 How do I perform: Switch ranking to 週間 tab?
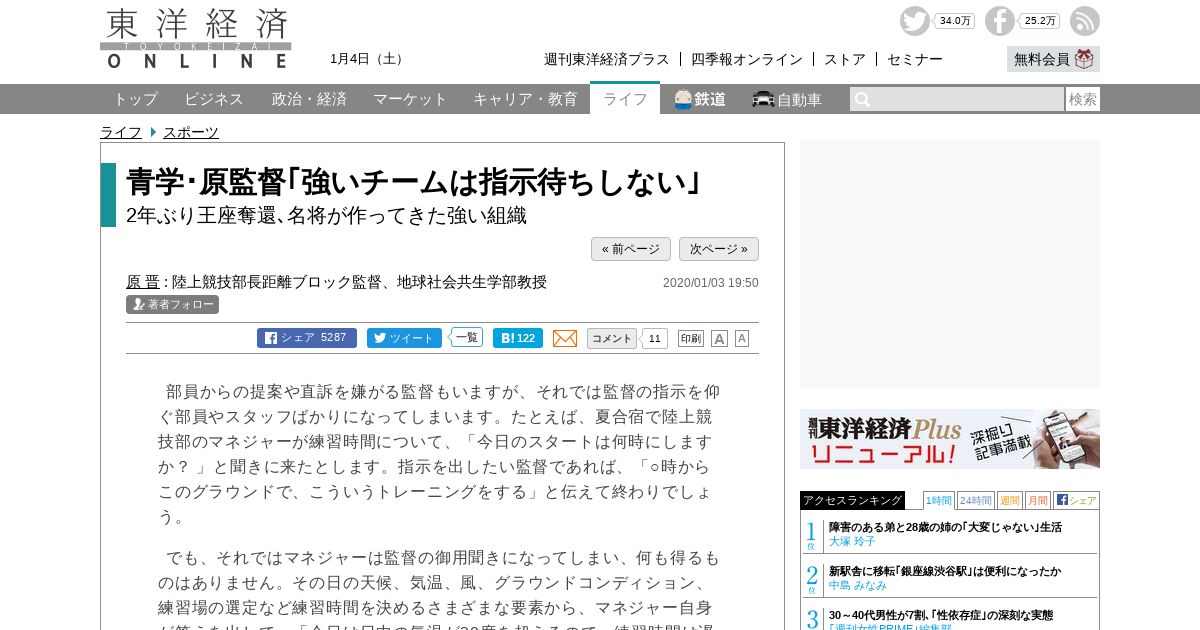pos(1010,500)
